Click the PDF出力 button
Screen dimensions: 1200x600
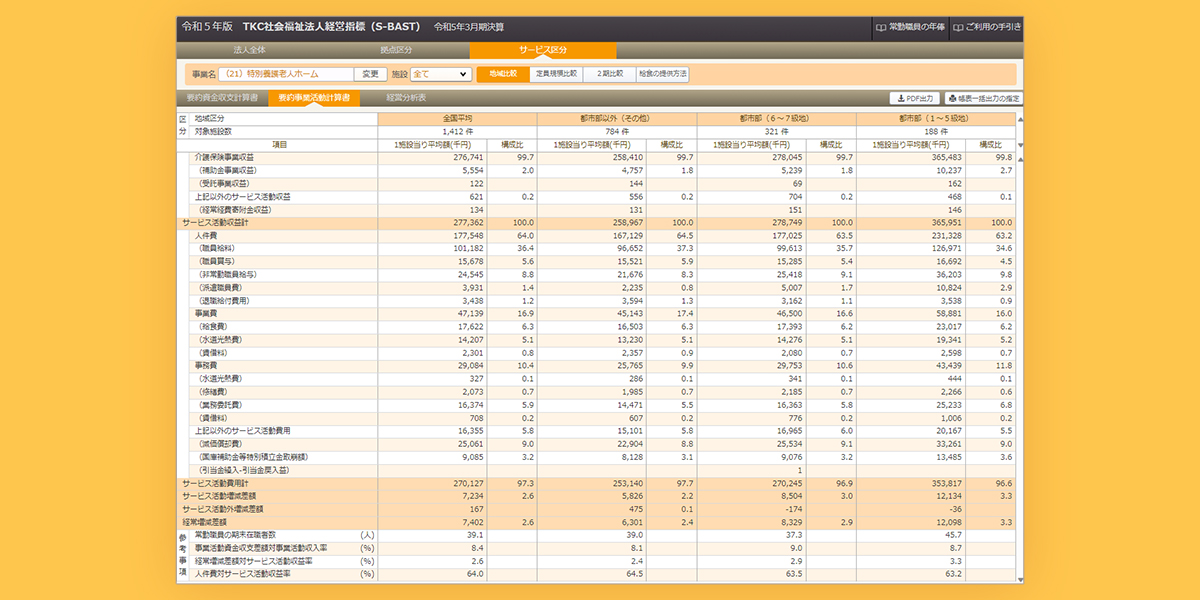[x=914, y=98]
